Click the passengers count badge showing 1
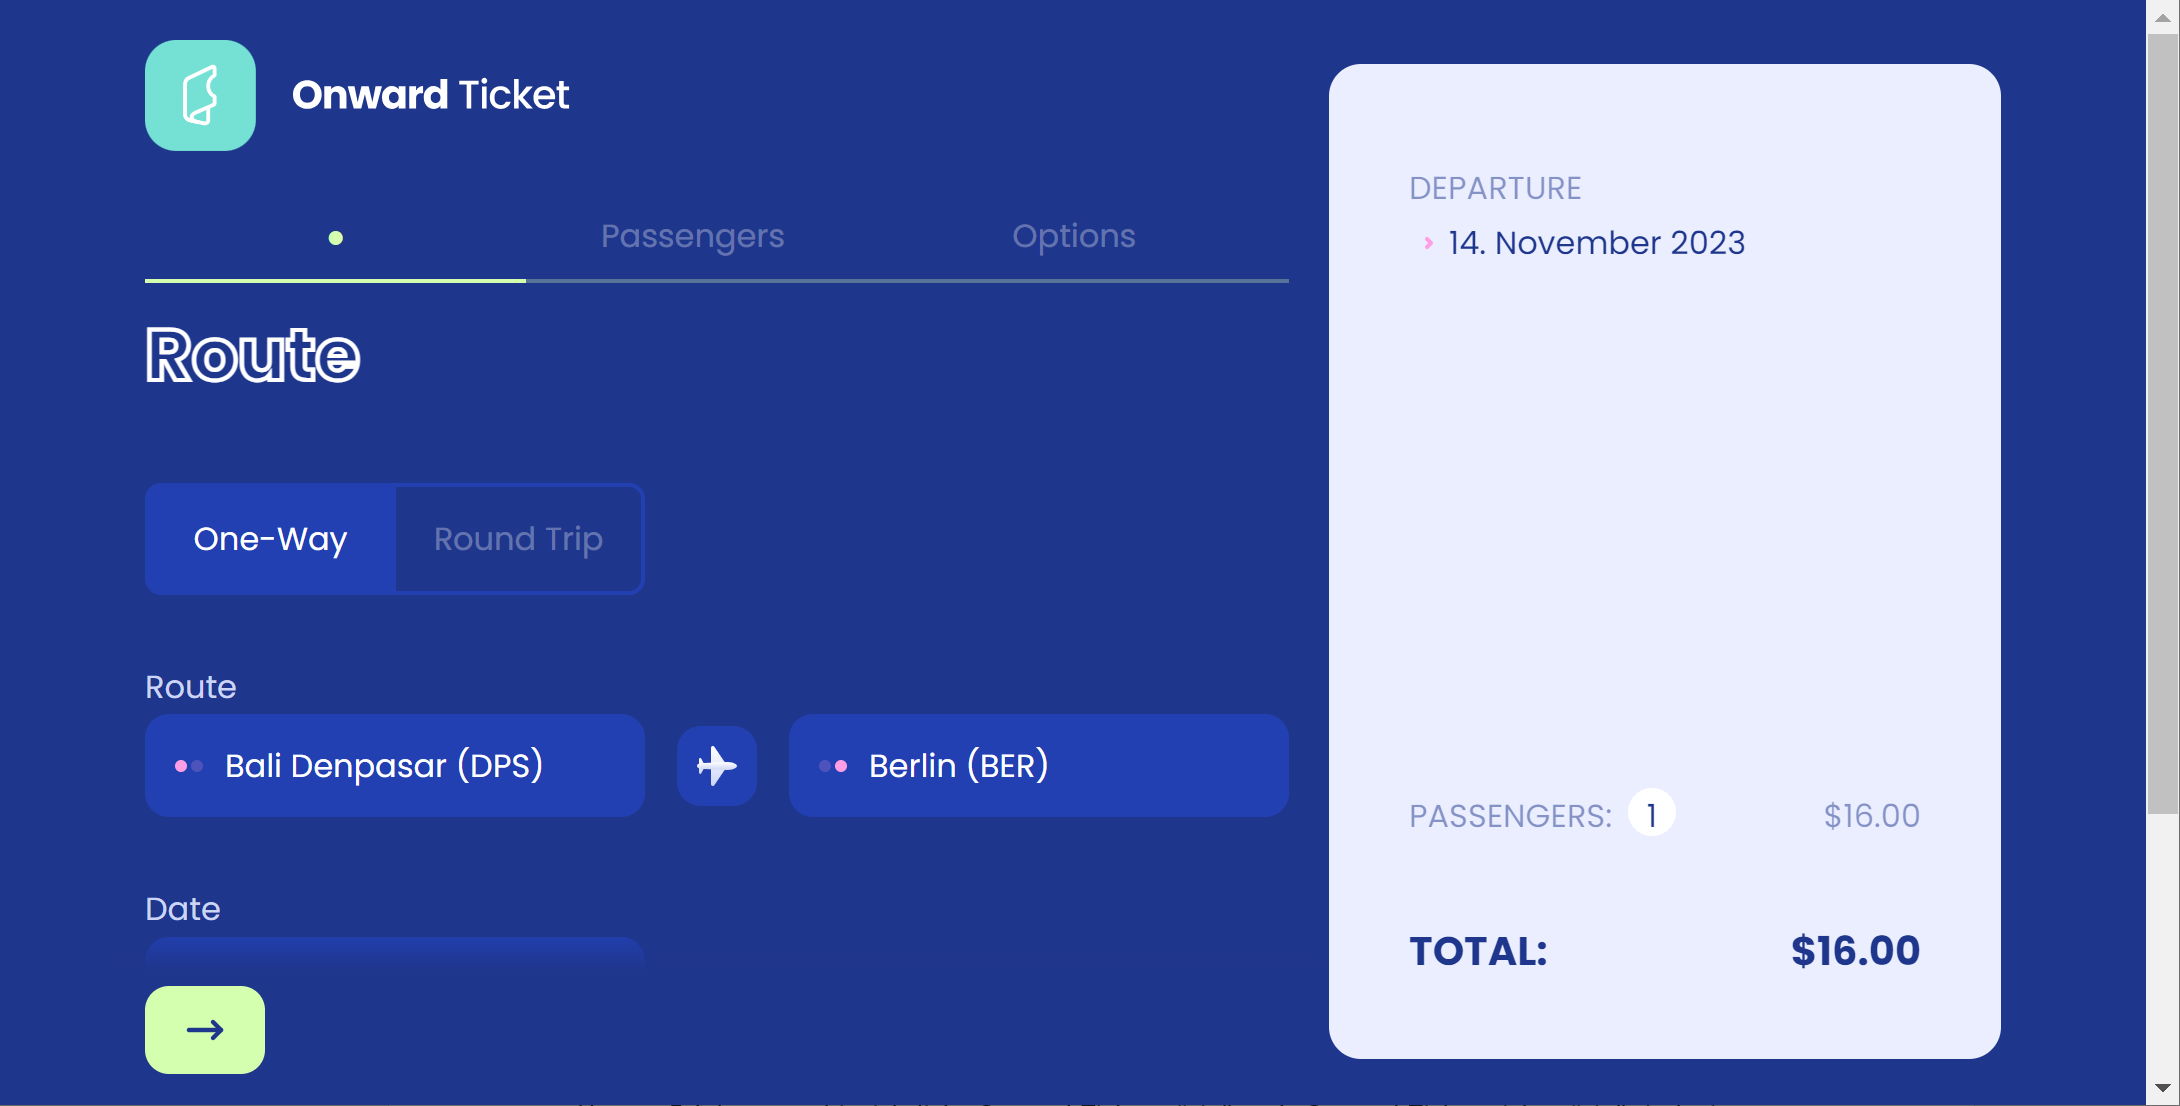The image size is (2180, 1106). [1651, 815]
